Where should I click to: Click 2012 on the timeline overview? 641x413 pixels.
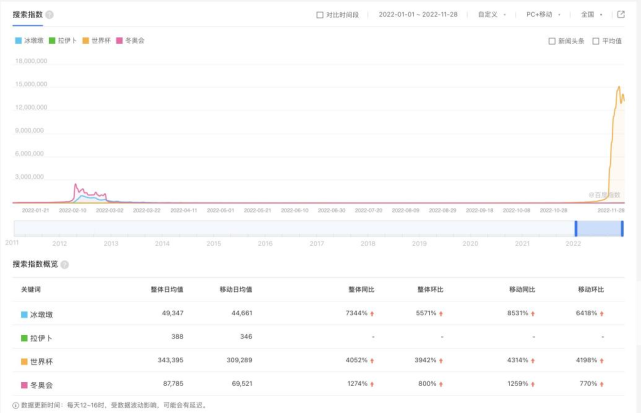59,244
